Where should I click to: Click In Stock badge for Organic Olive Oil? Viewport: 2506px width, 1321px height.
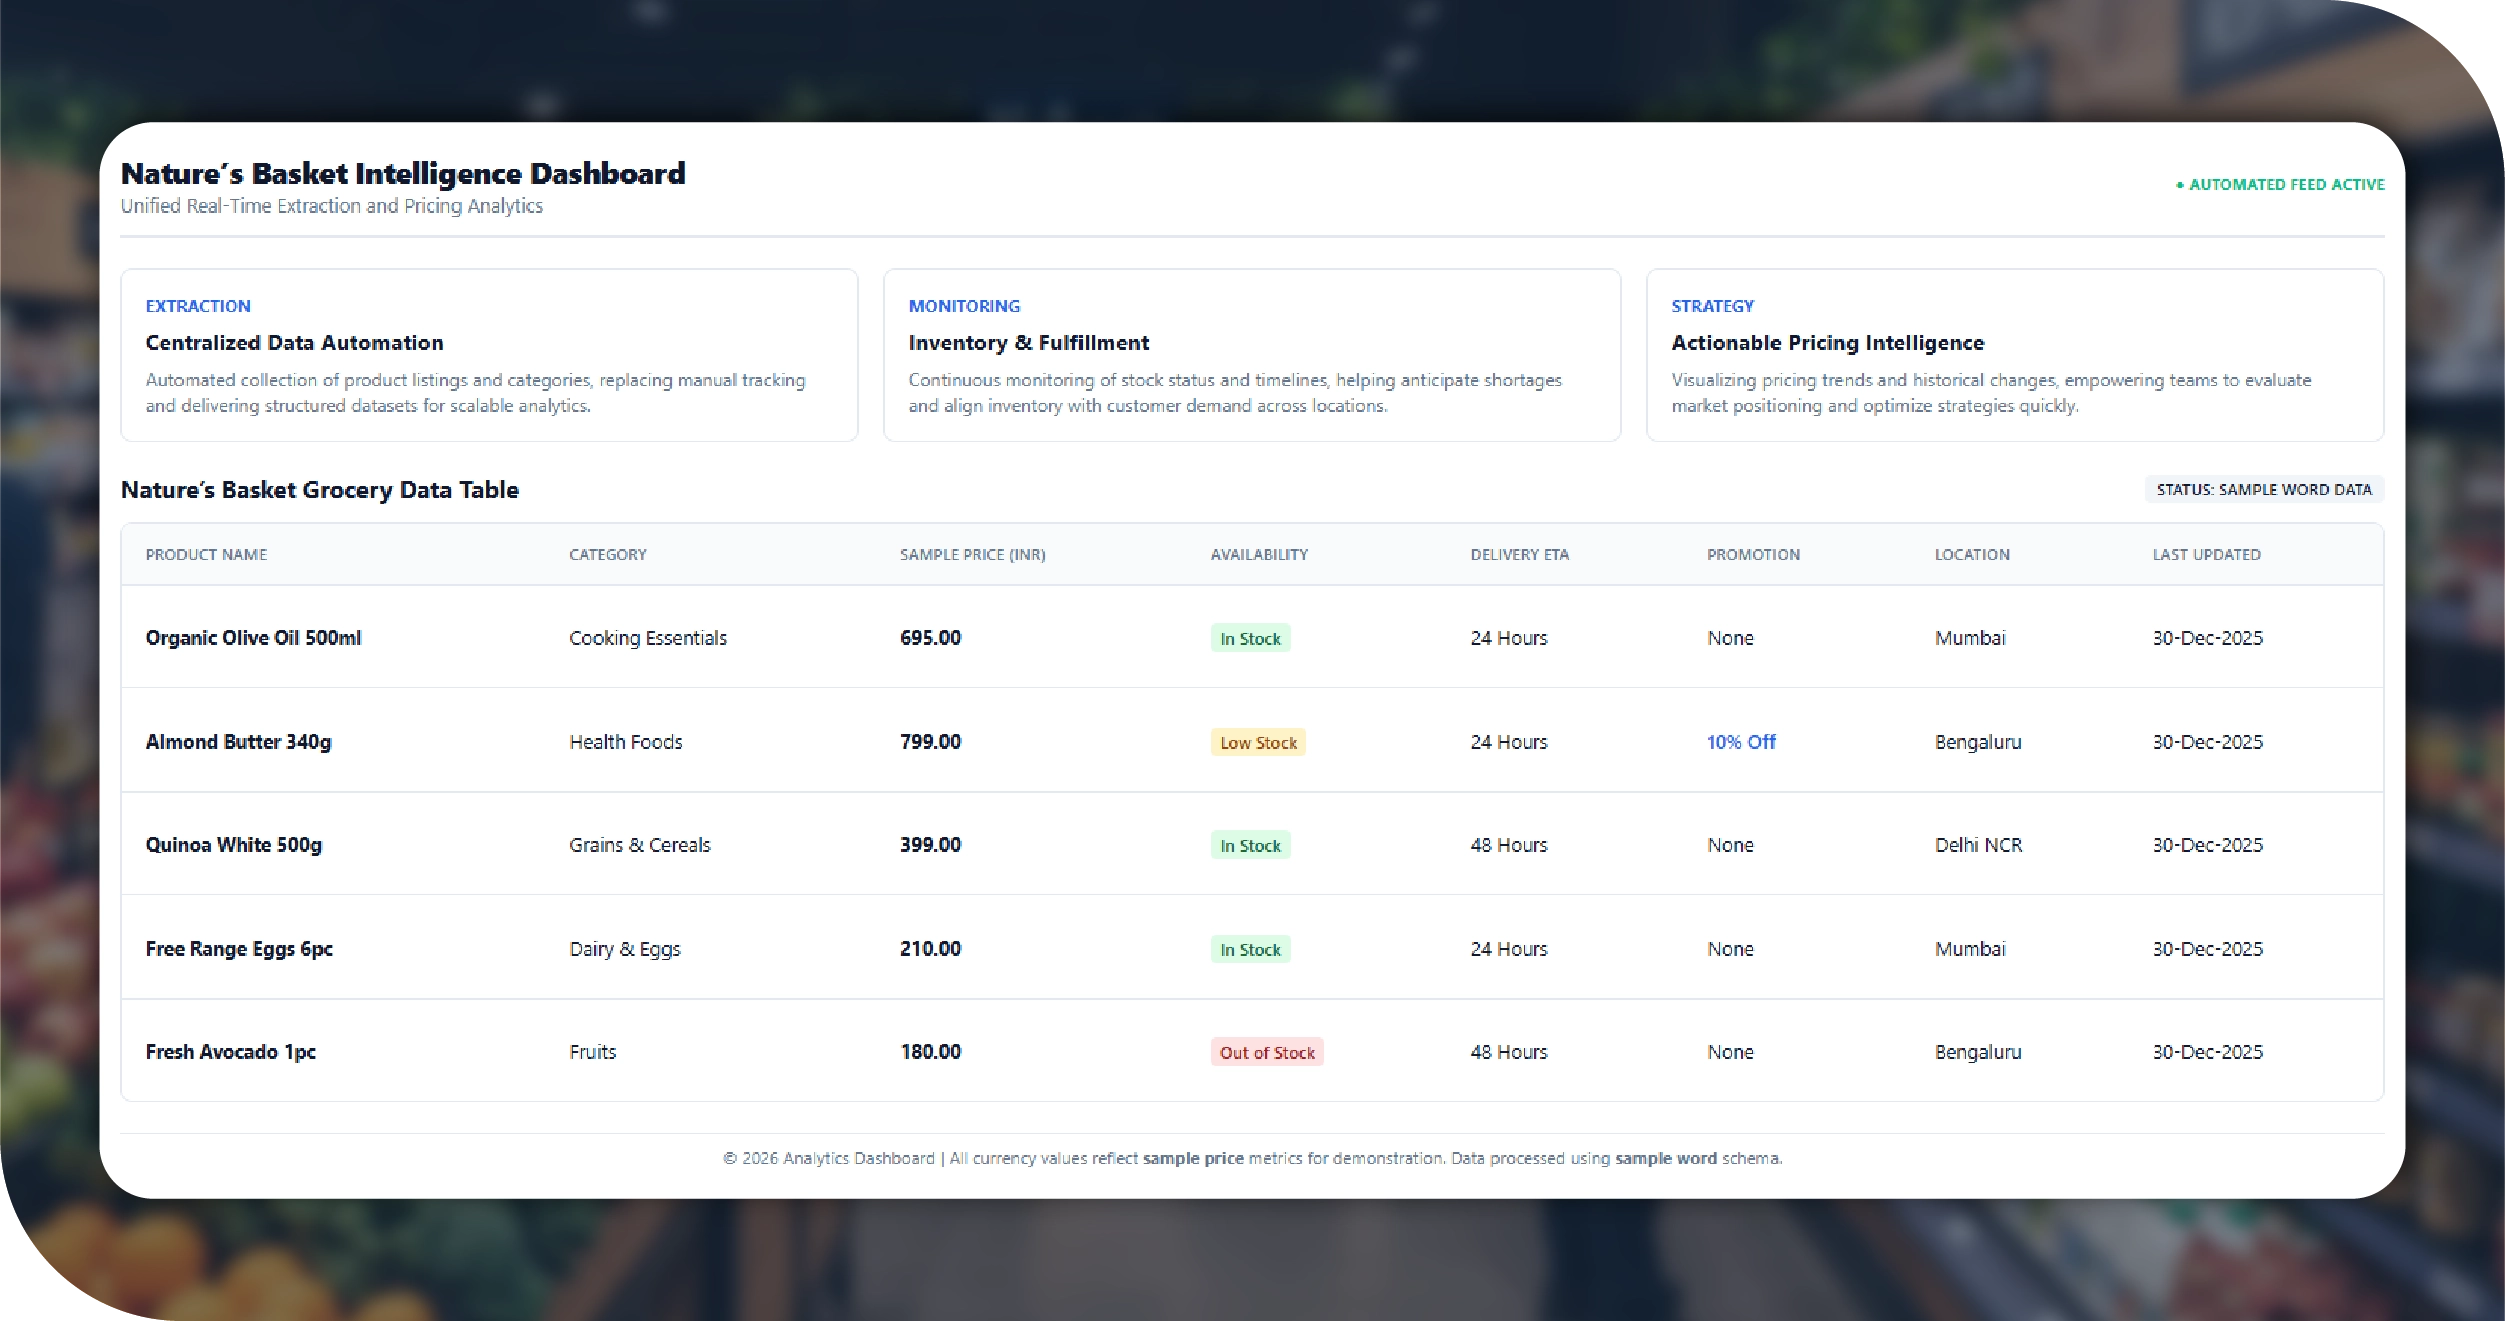1249,639
